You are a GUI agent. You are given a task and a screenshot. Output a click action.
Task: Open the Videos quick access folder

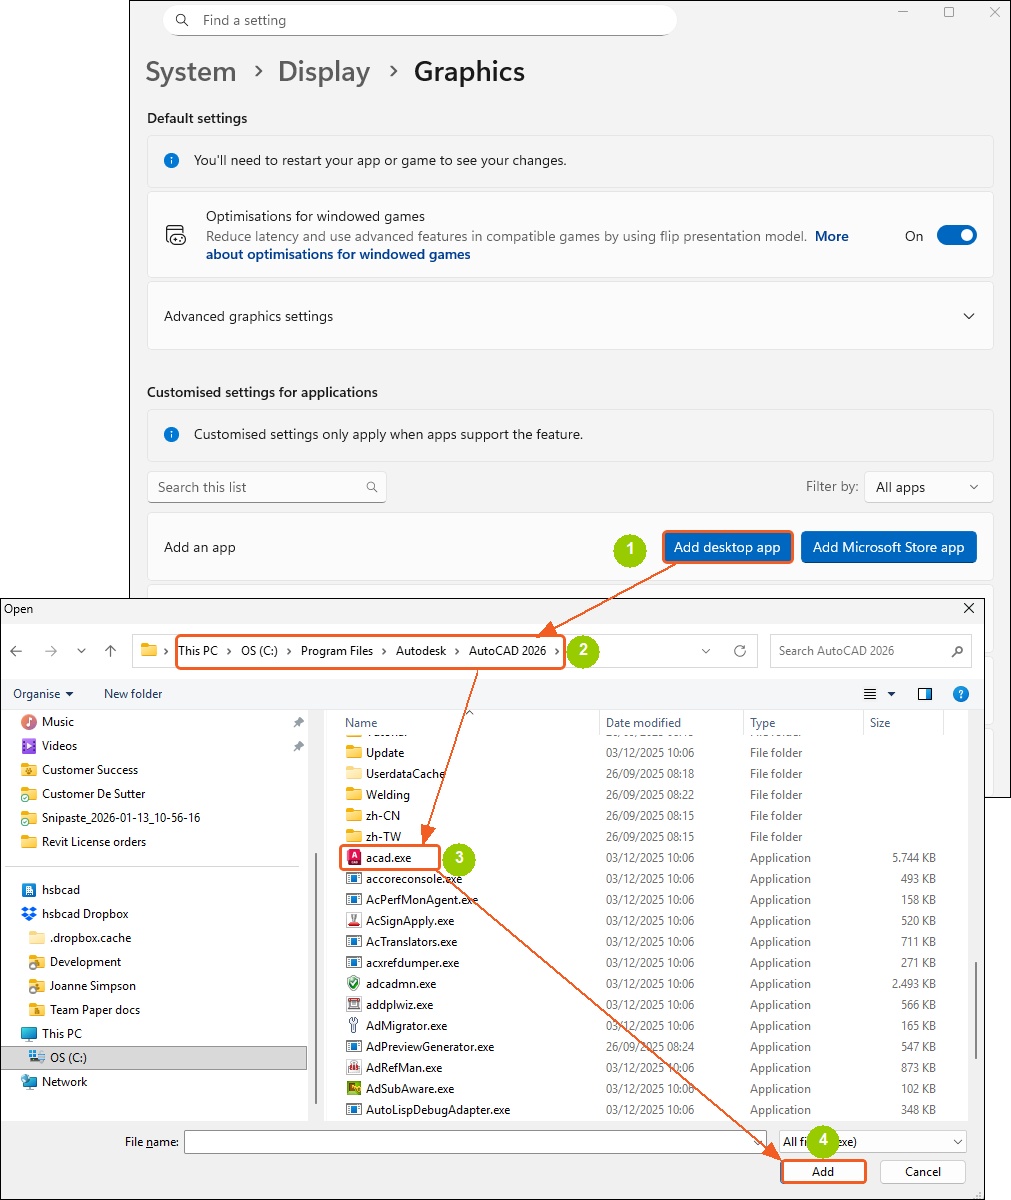click(59, 746)
